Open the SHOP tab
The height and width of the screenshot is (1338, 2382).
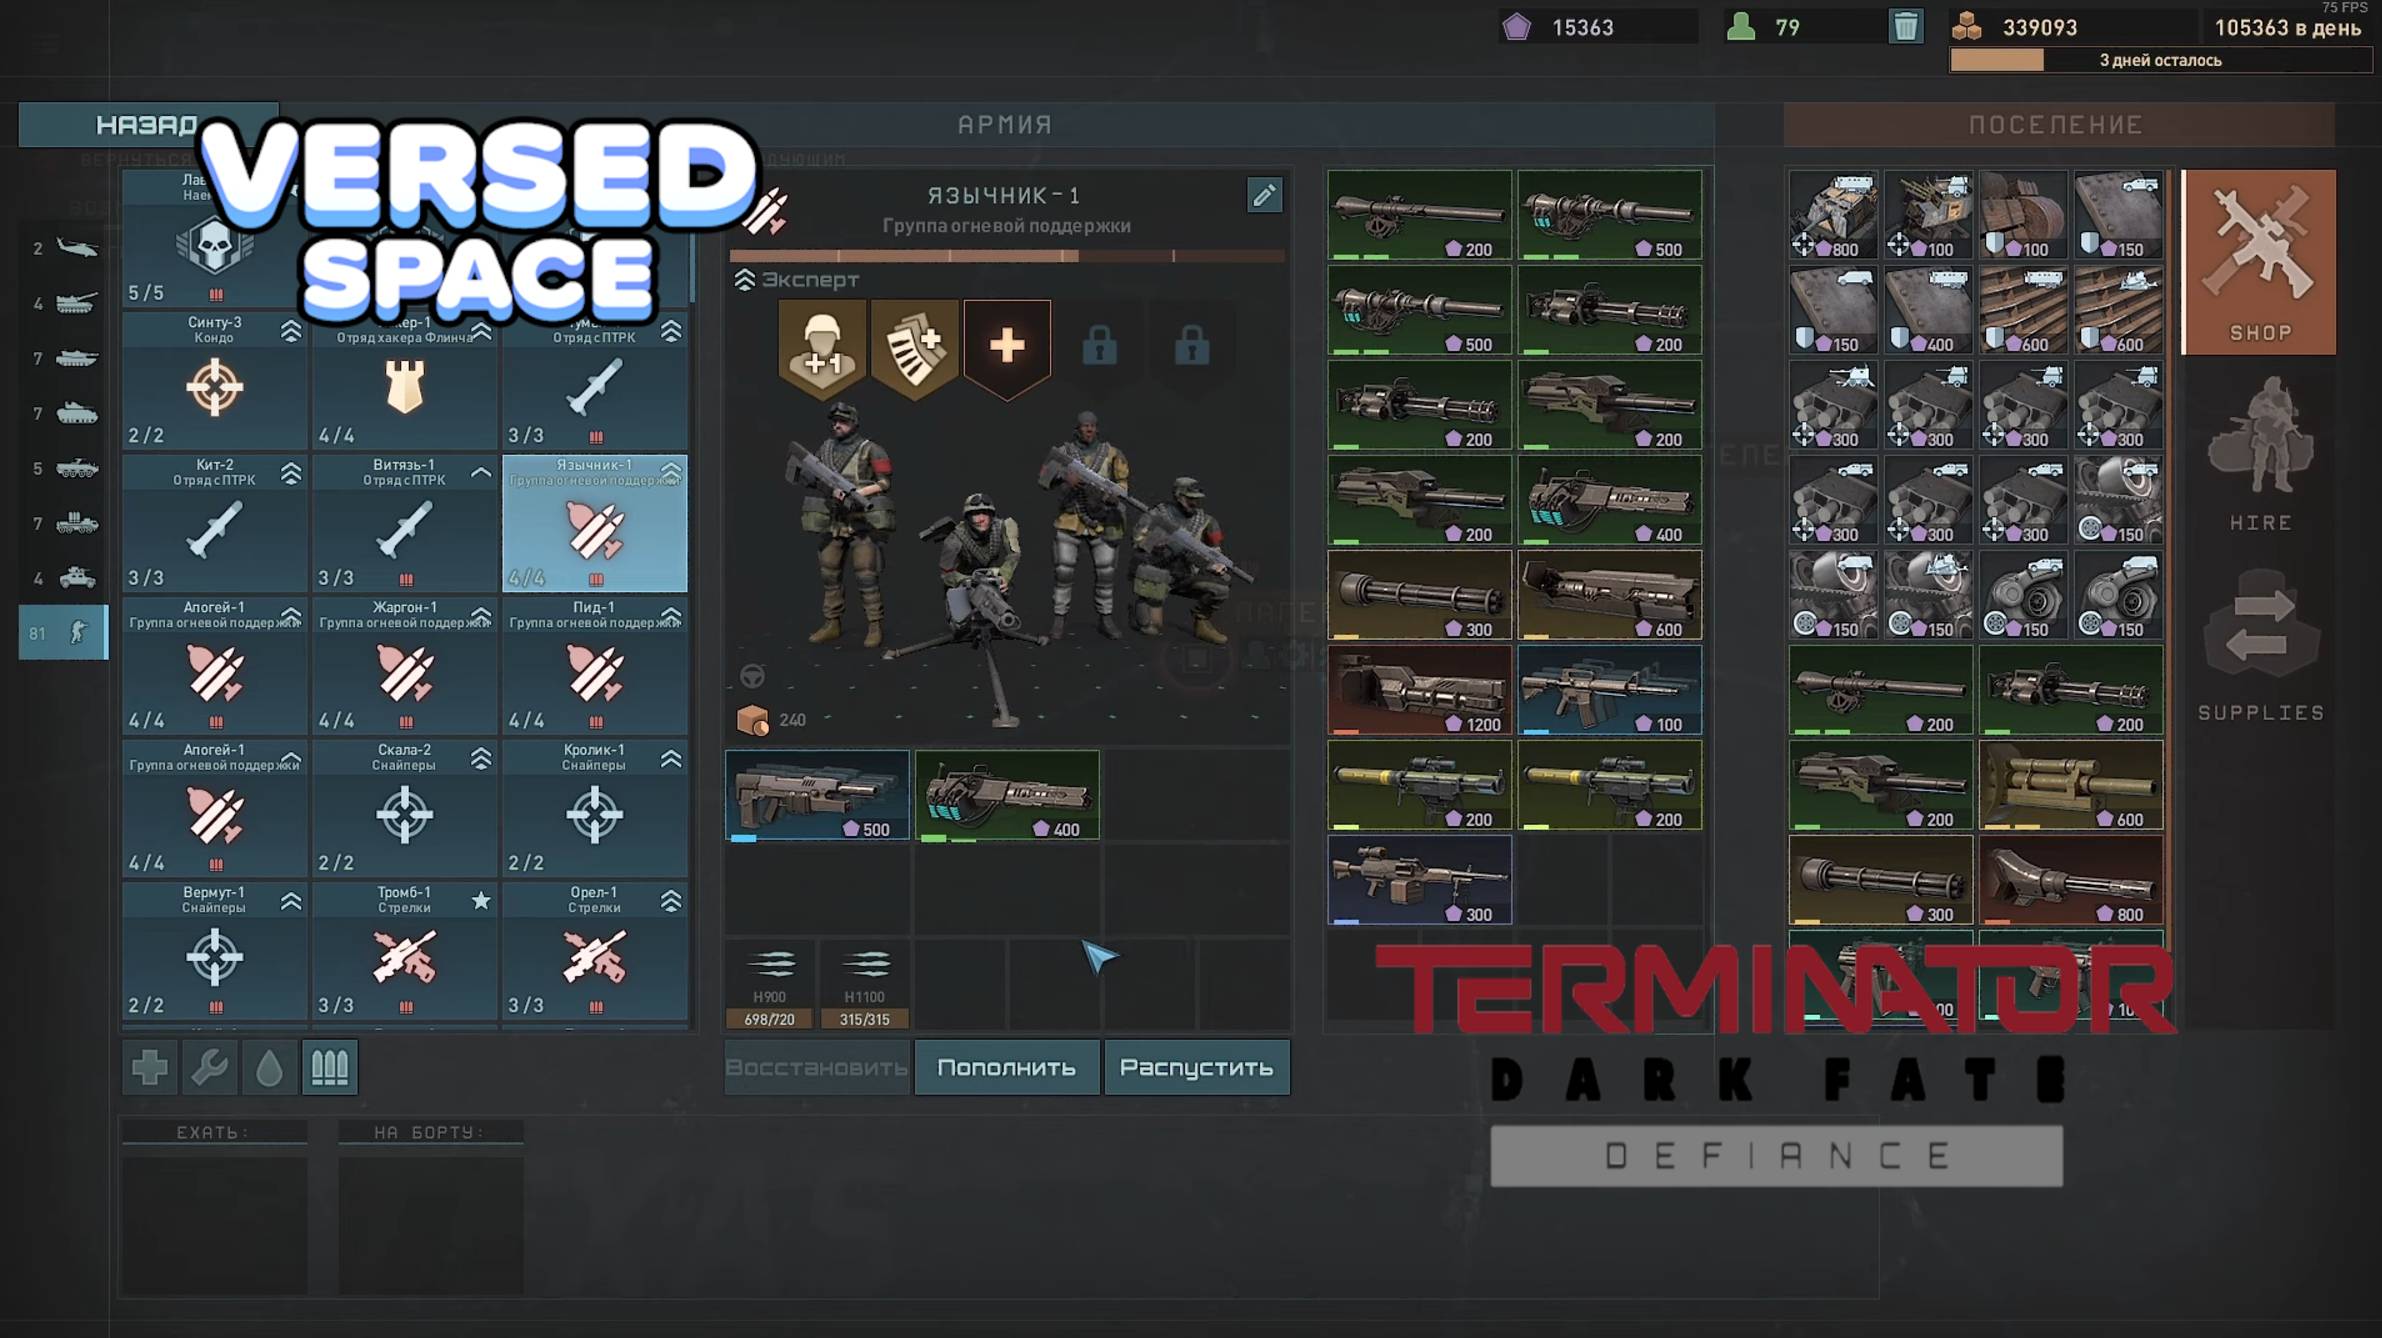[2259, 262]
